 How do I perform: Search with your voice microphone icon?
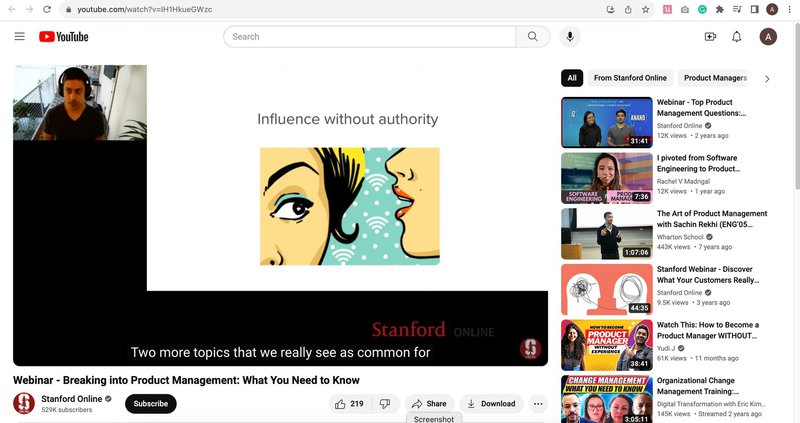pyautogui.click(x=570, y=37)
